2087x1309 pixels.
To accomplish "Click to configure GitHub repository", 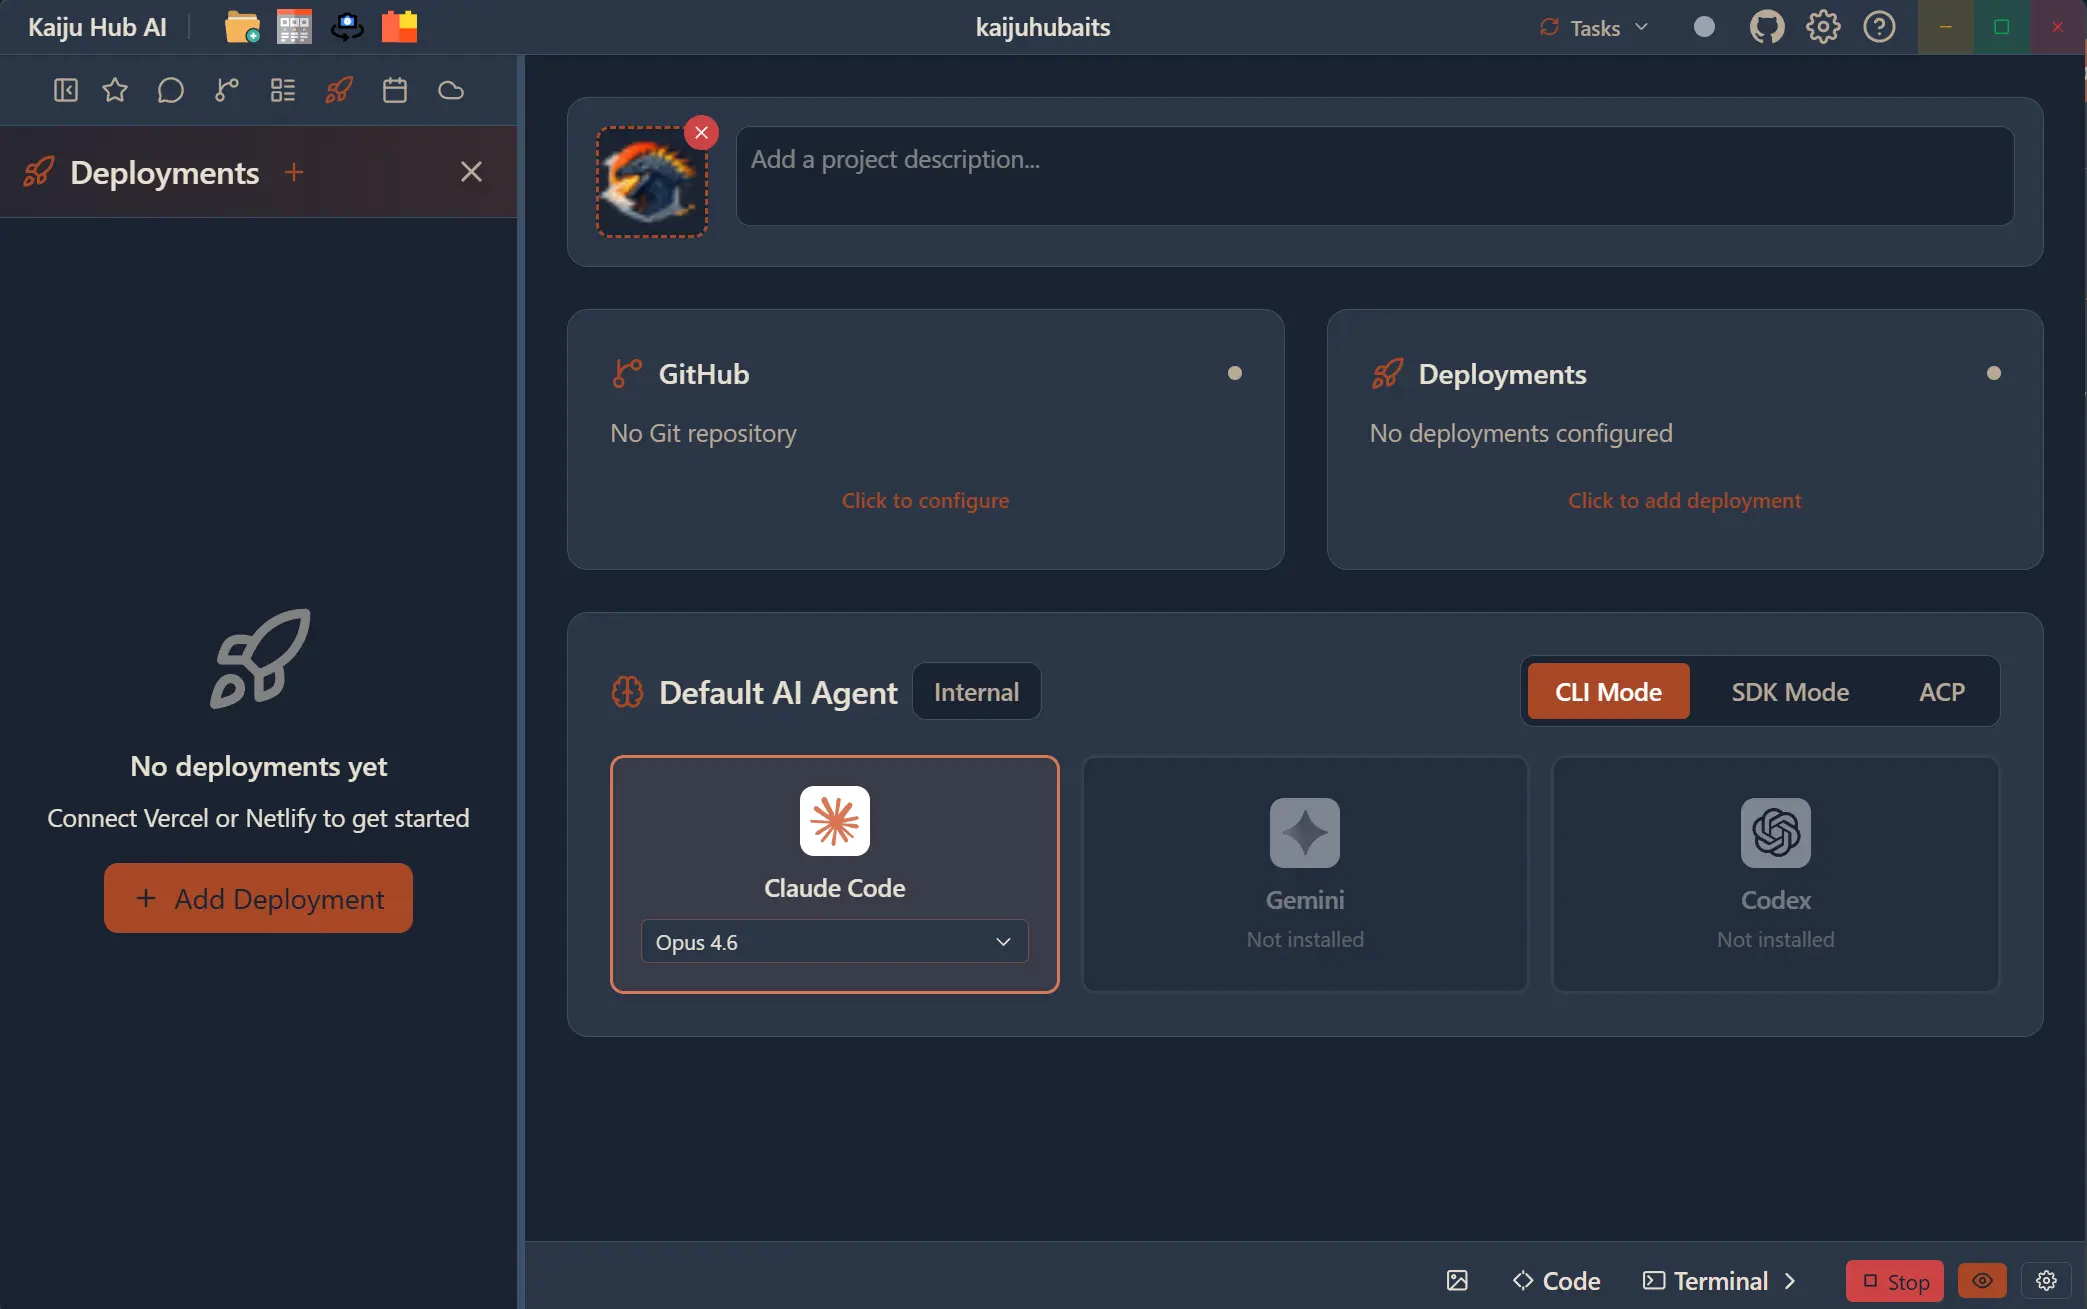I will [925, 500].
